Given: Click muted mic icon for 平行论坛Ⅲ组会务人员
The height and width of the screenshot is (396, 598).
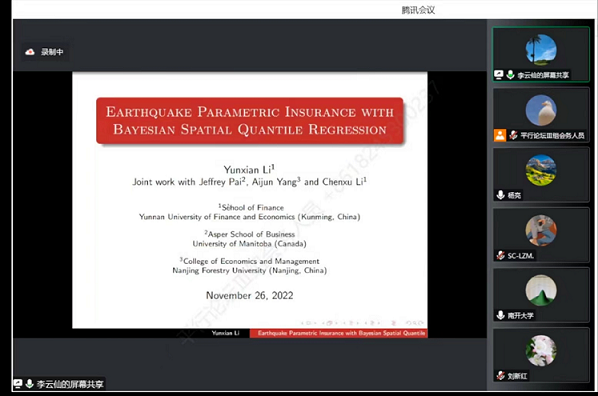Looking at the screenshot, I should pos(513,135).
